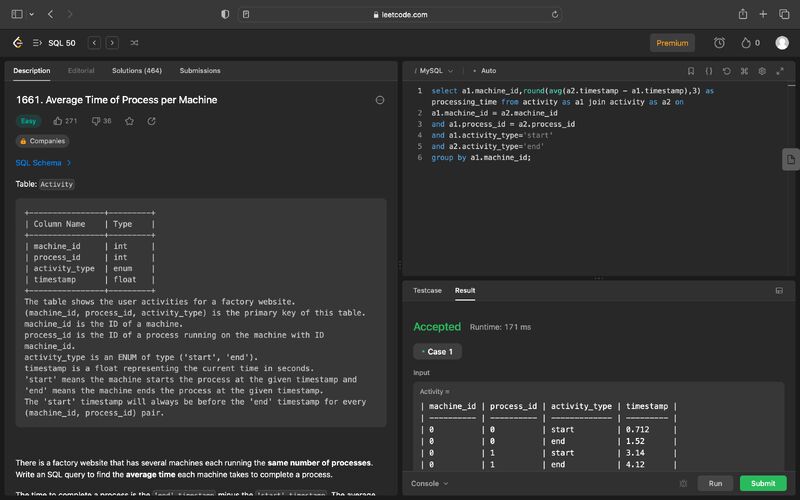800x500 pixels.
Task: Click the debug bug icon near Run
Action: tap(683, 483)
